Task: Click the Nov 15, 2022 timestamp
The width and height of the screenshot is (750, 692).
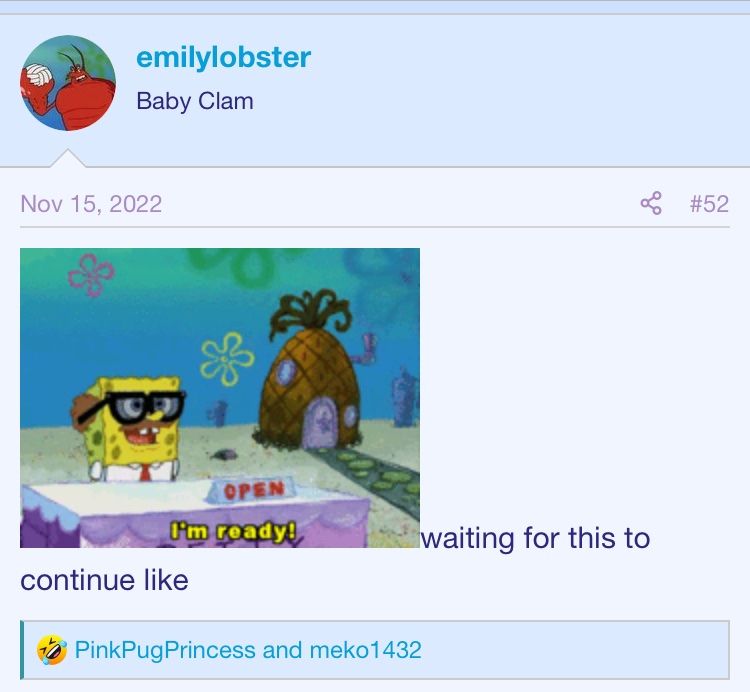Action: pos(91,204)
